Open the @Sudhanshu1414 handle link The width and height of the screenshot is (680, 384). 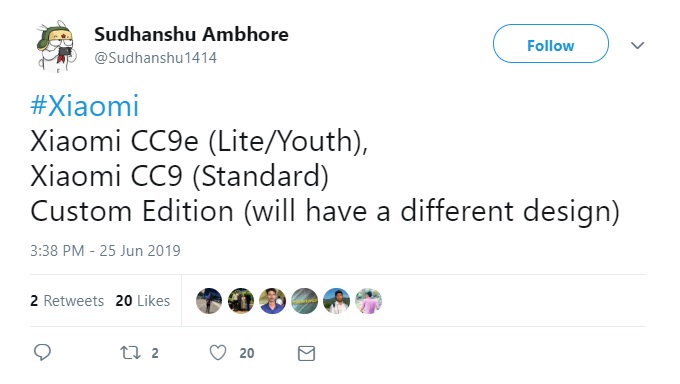click(x=155, y=58)
